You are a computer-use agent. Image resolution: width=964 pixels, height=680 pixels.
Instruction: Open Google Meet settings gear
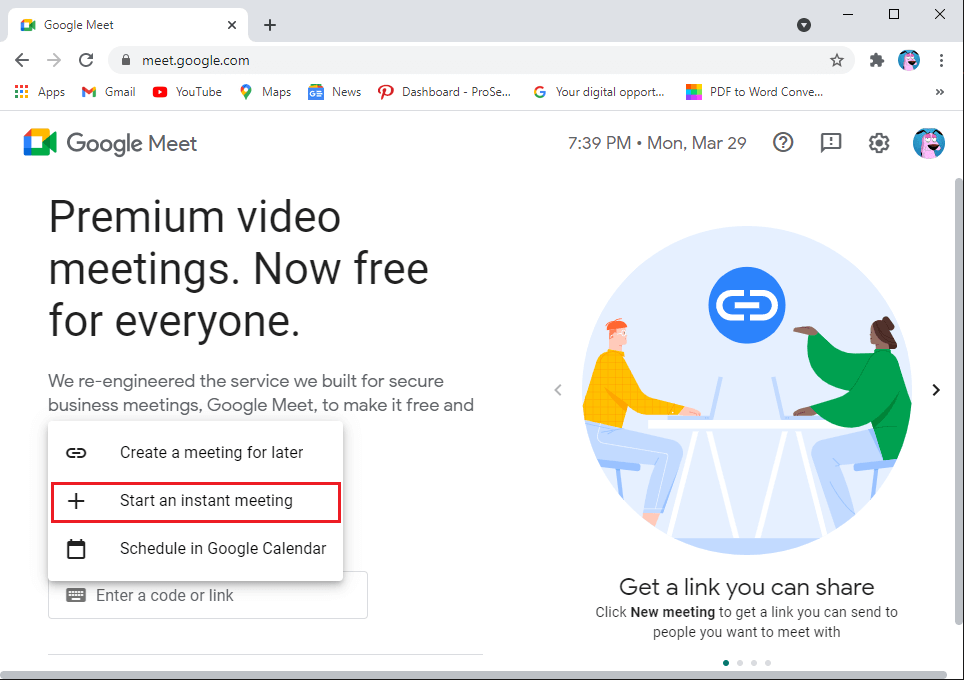pyautogui.click(x=878, y=143)
